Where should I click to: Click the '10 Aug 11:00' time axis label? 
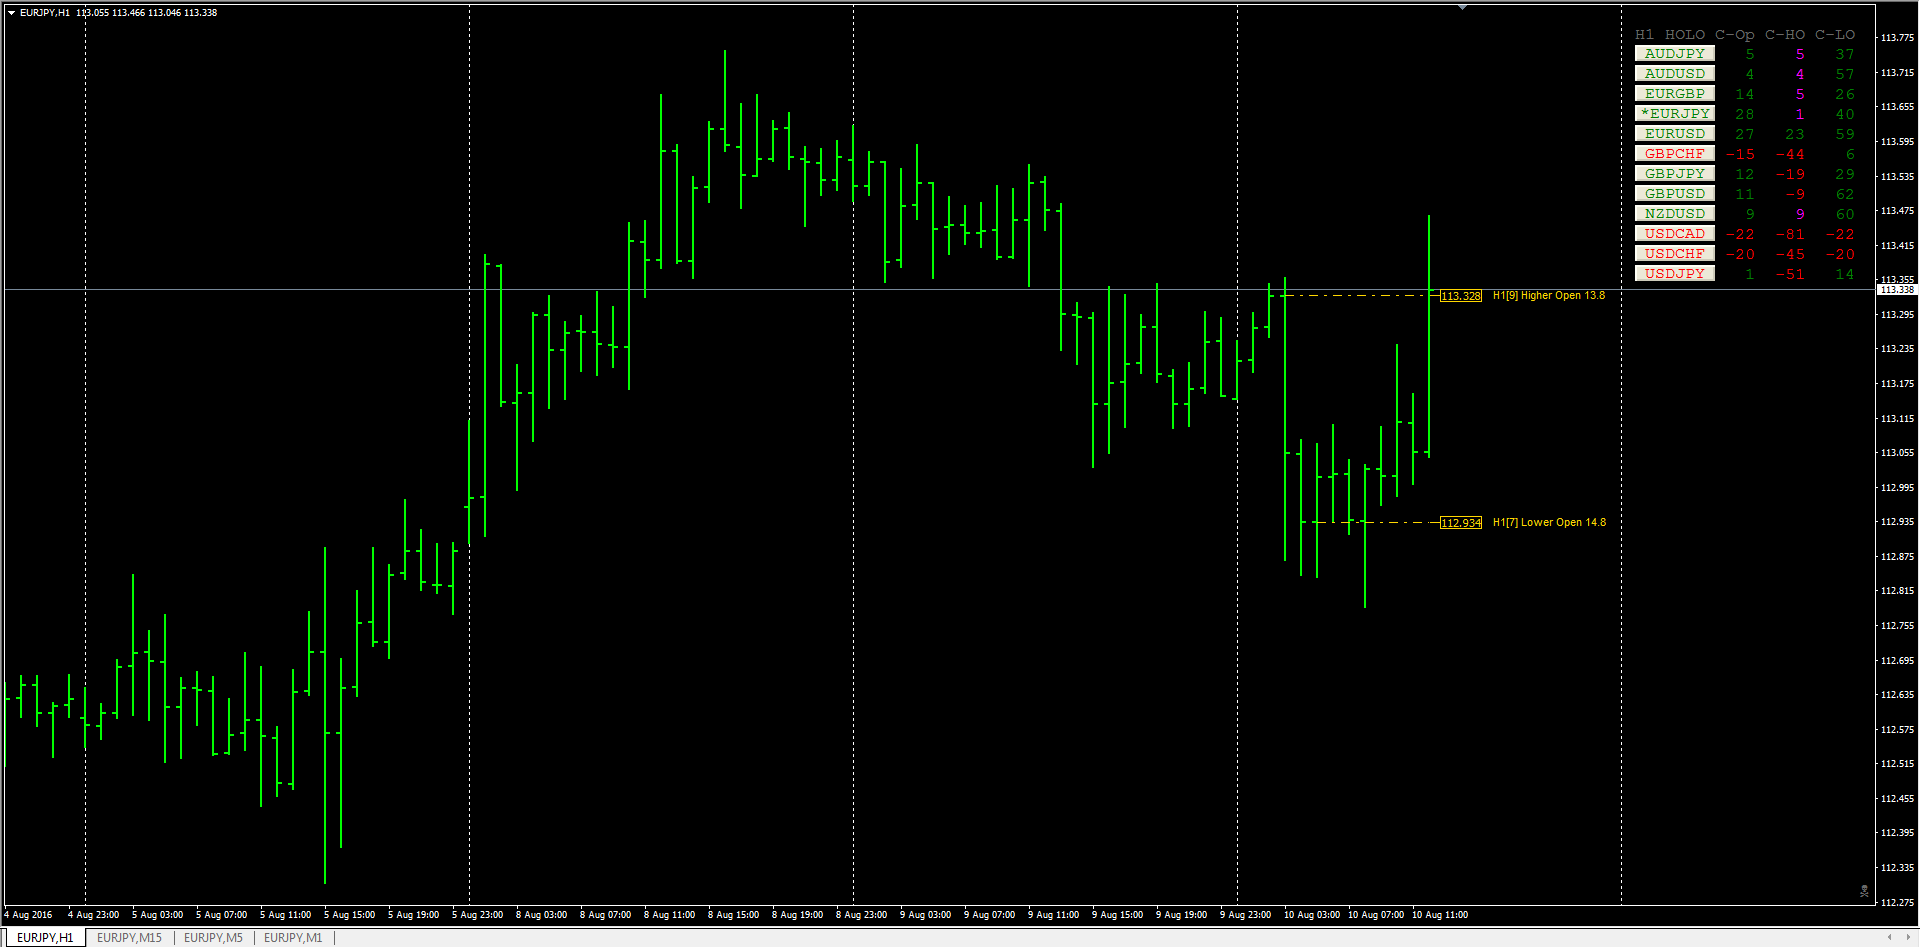click(1440, 915)
